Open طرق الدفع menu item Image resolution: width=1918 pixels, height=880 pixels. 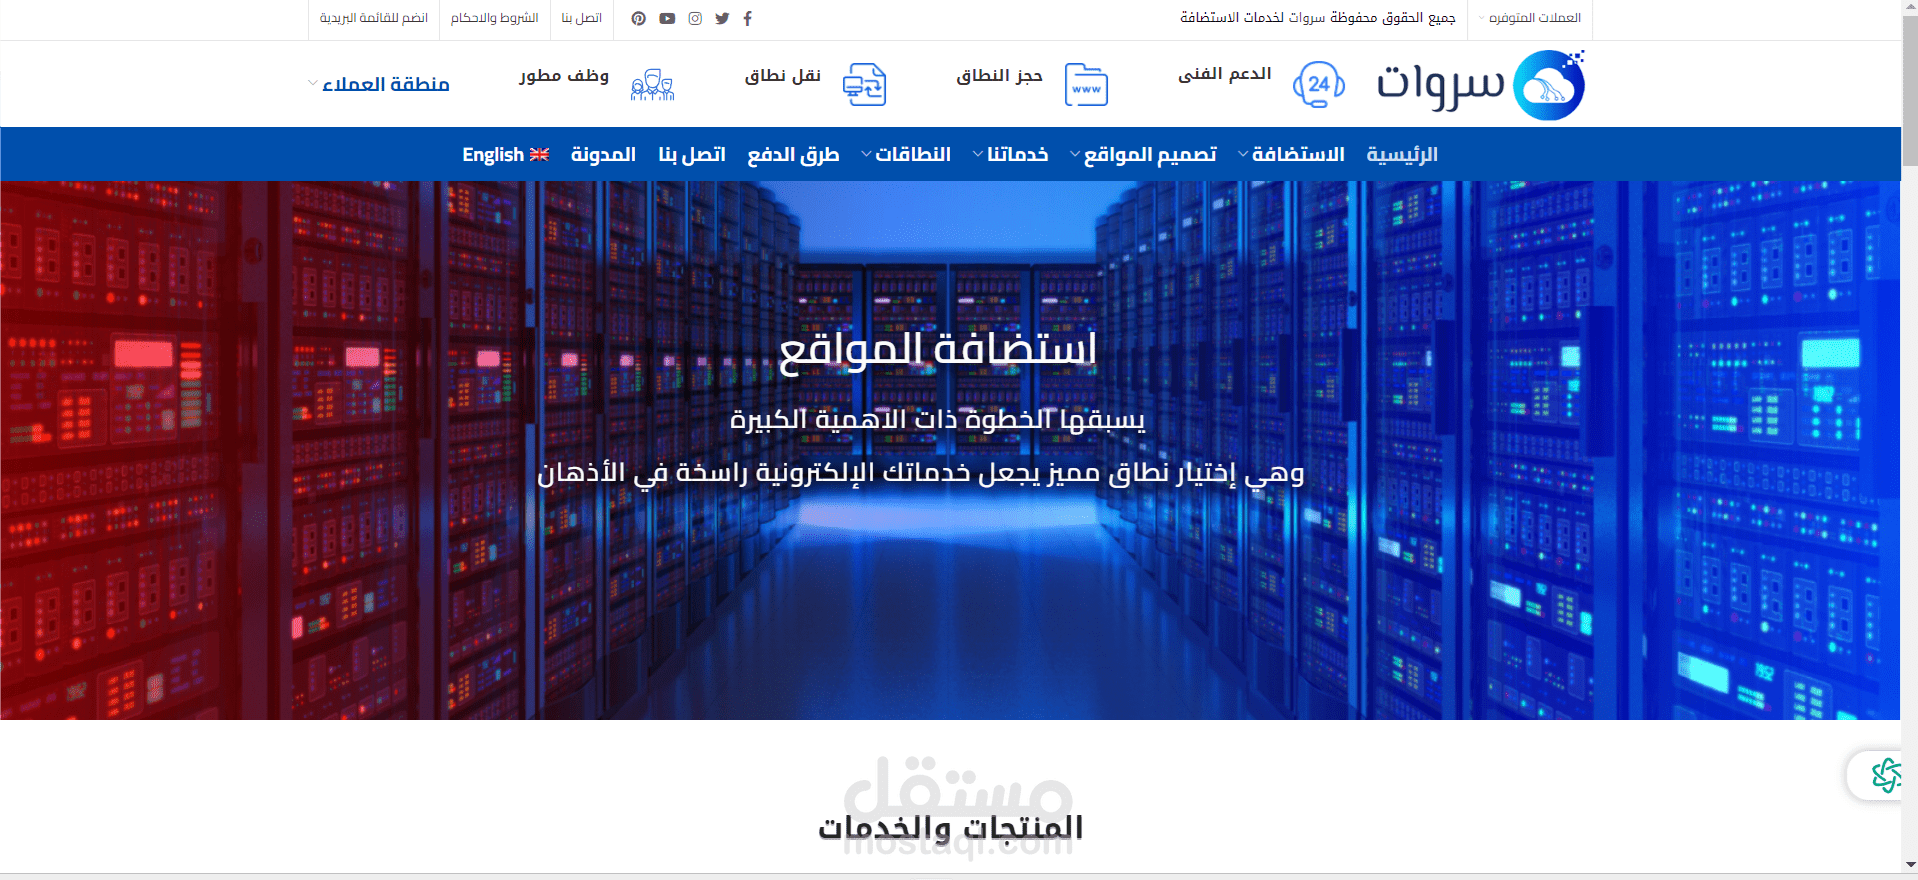click(793, 154)
